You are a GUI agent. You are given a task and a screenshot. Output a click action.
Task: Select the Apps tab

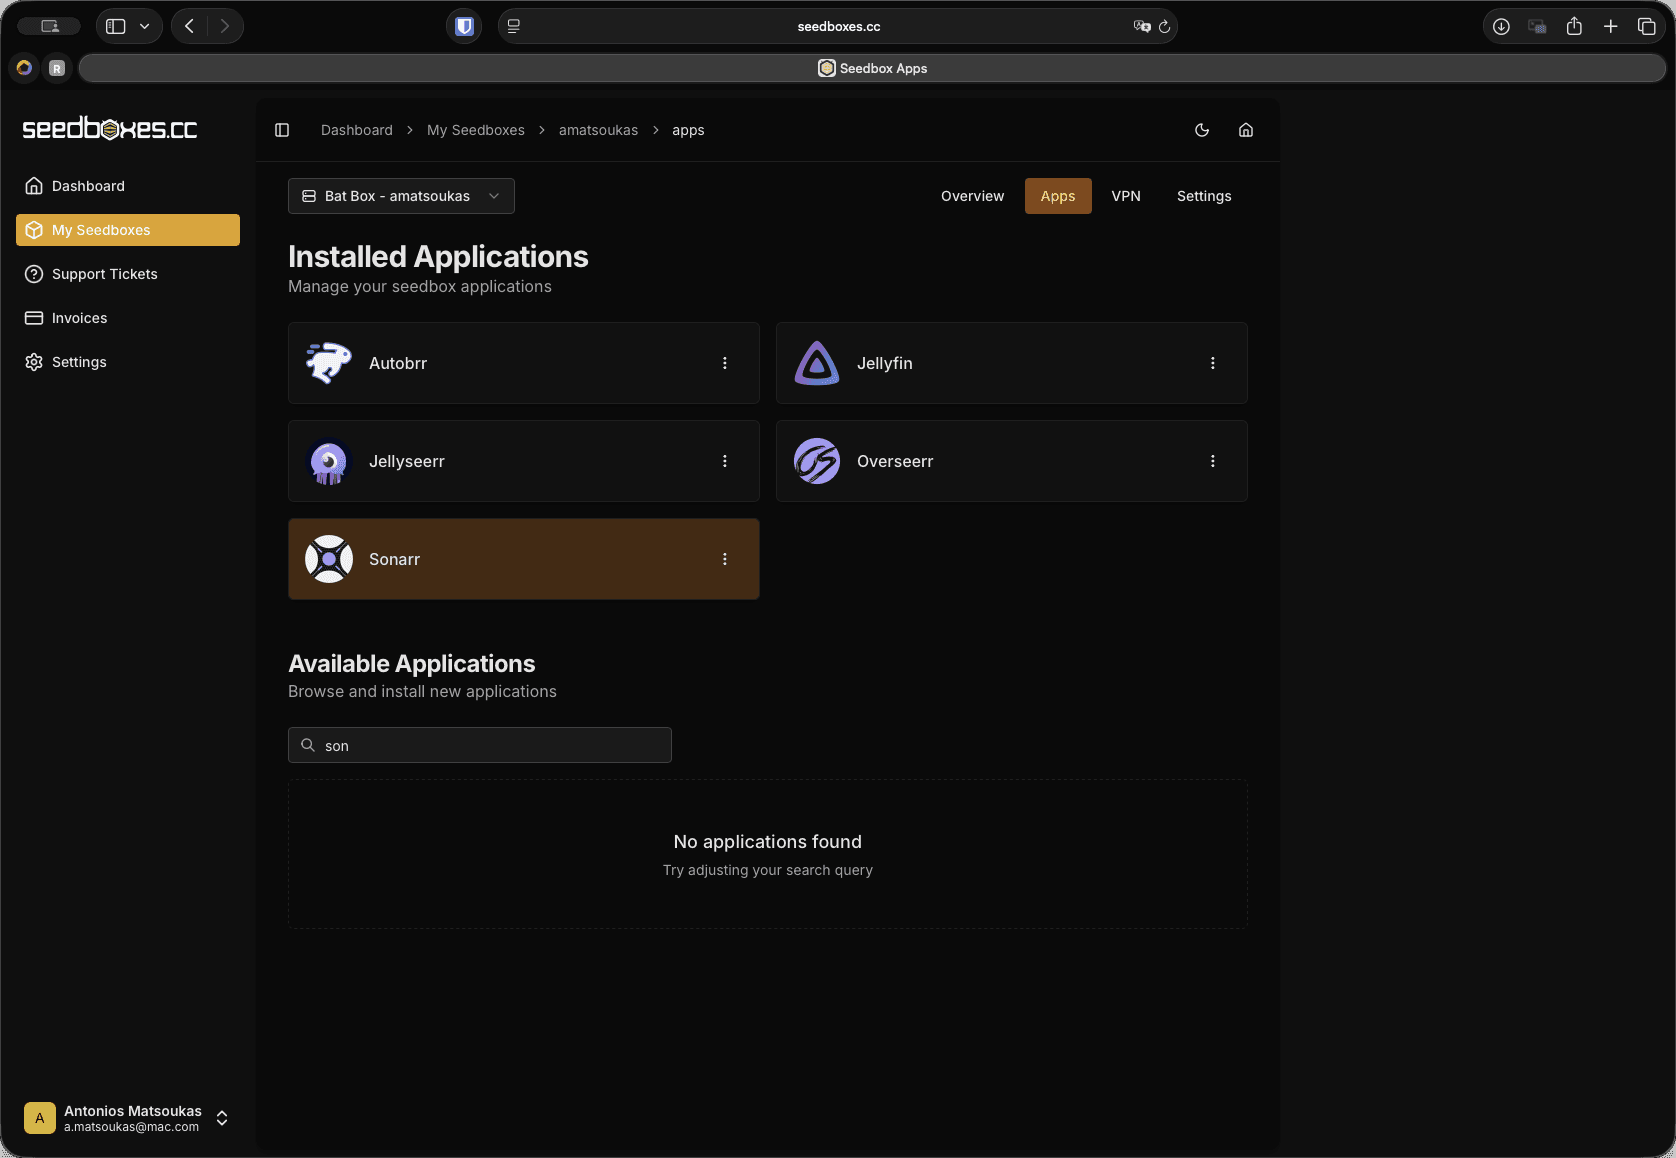tap(1058, 196)
